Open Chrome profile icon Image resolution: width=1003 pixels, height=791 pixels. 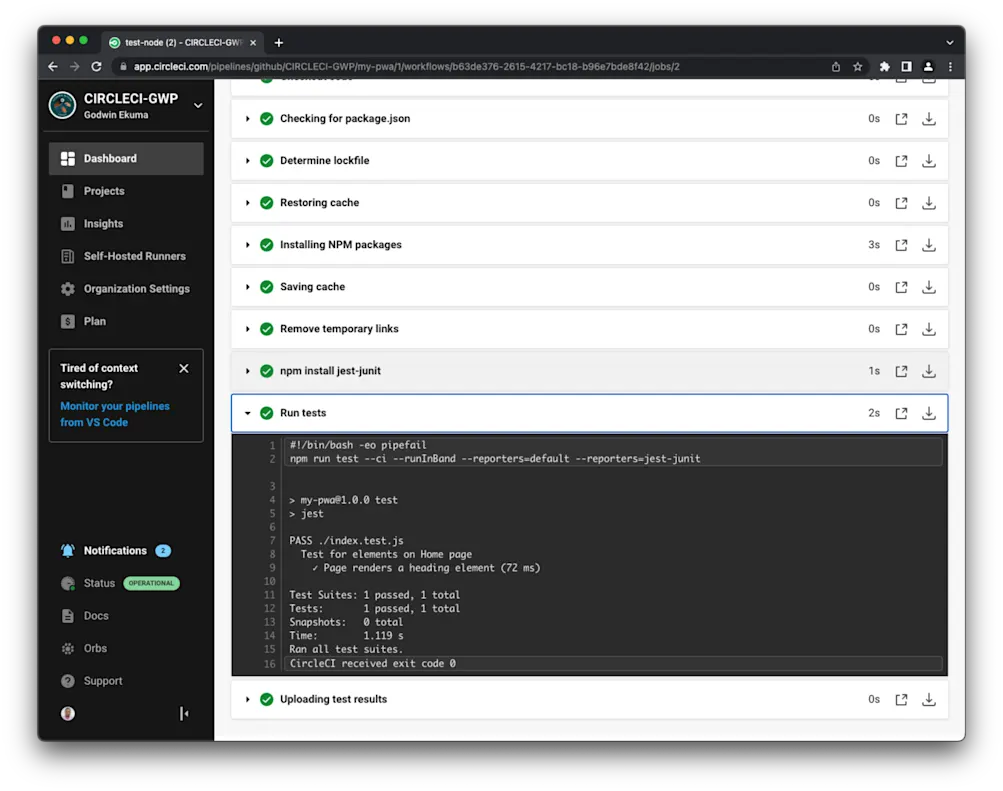click(928, 67)
